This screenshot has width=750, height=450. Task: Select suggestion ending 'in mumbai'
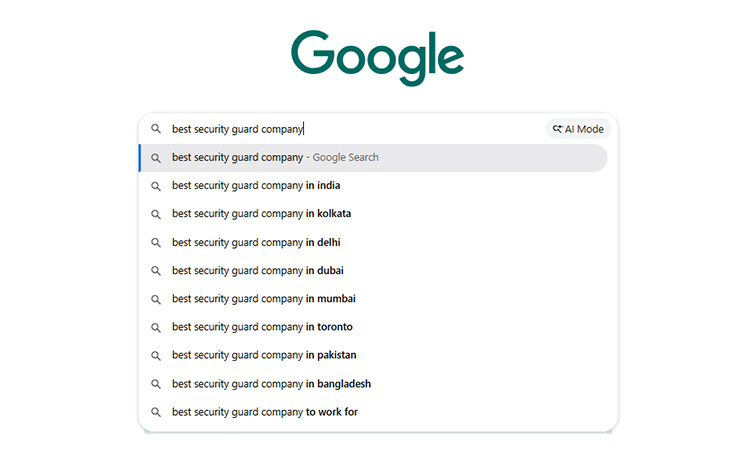pyautogui.click(x=263, y=298)
